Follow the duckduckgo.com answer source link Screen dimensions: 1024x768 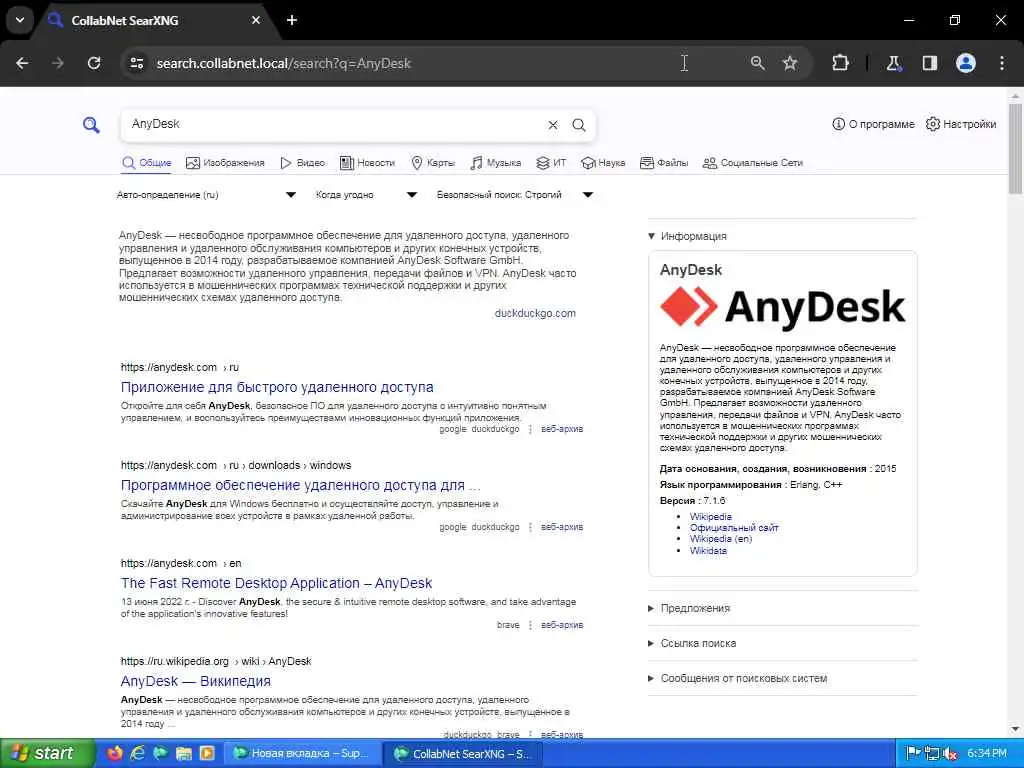coord(535,313)
